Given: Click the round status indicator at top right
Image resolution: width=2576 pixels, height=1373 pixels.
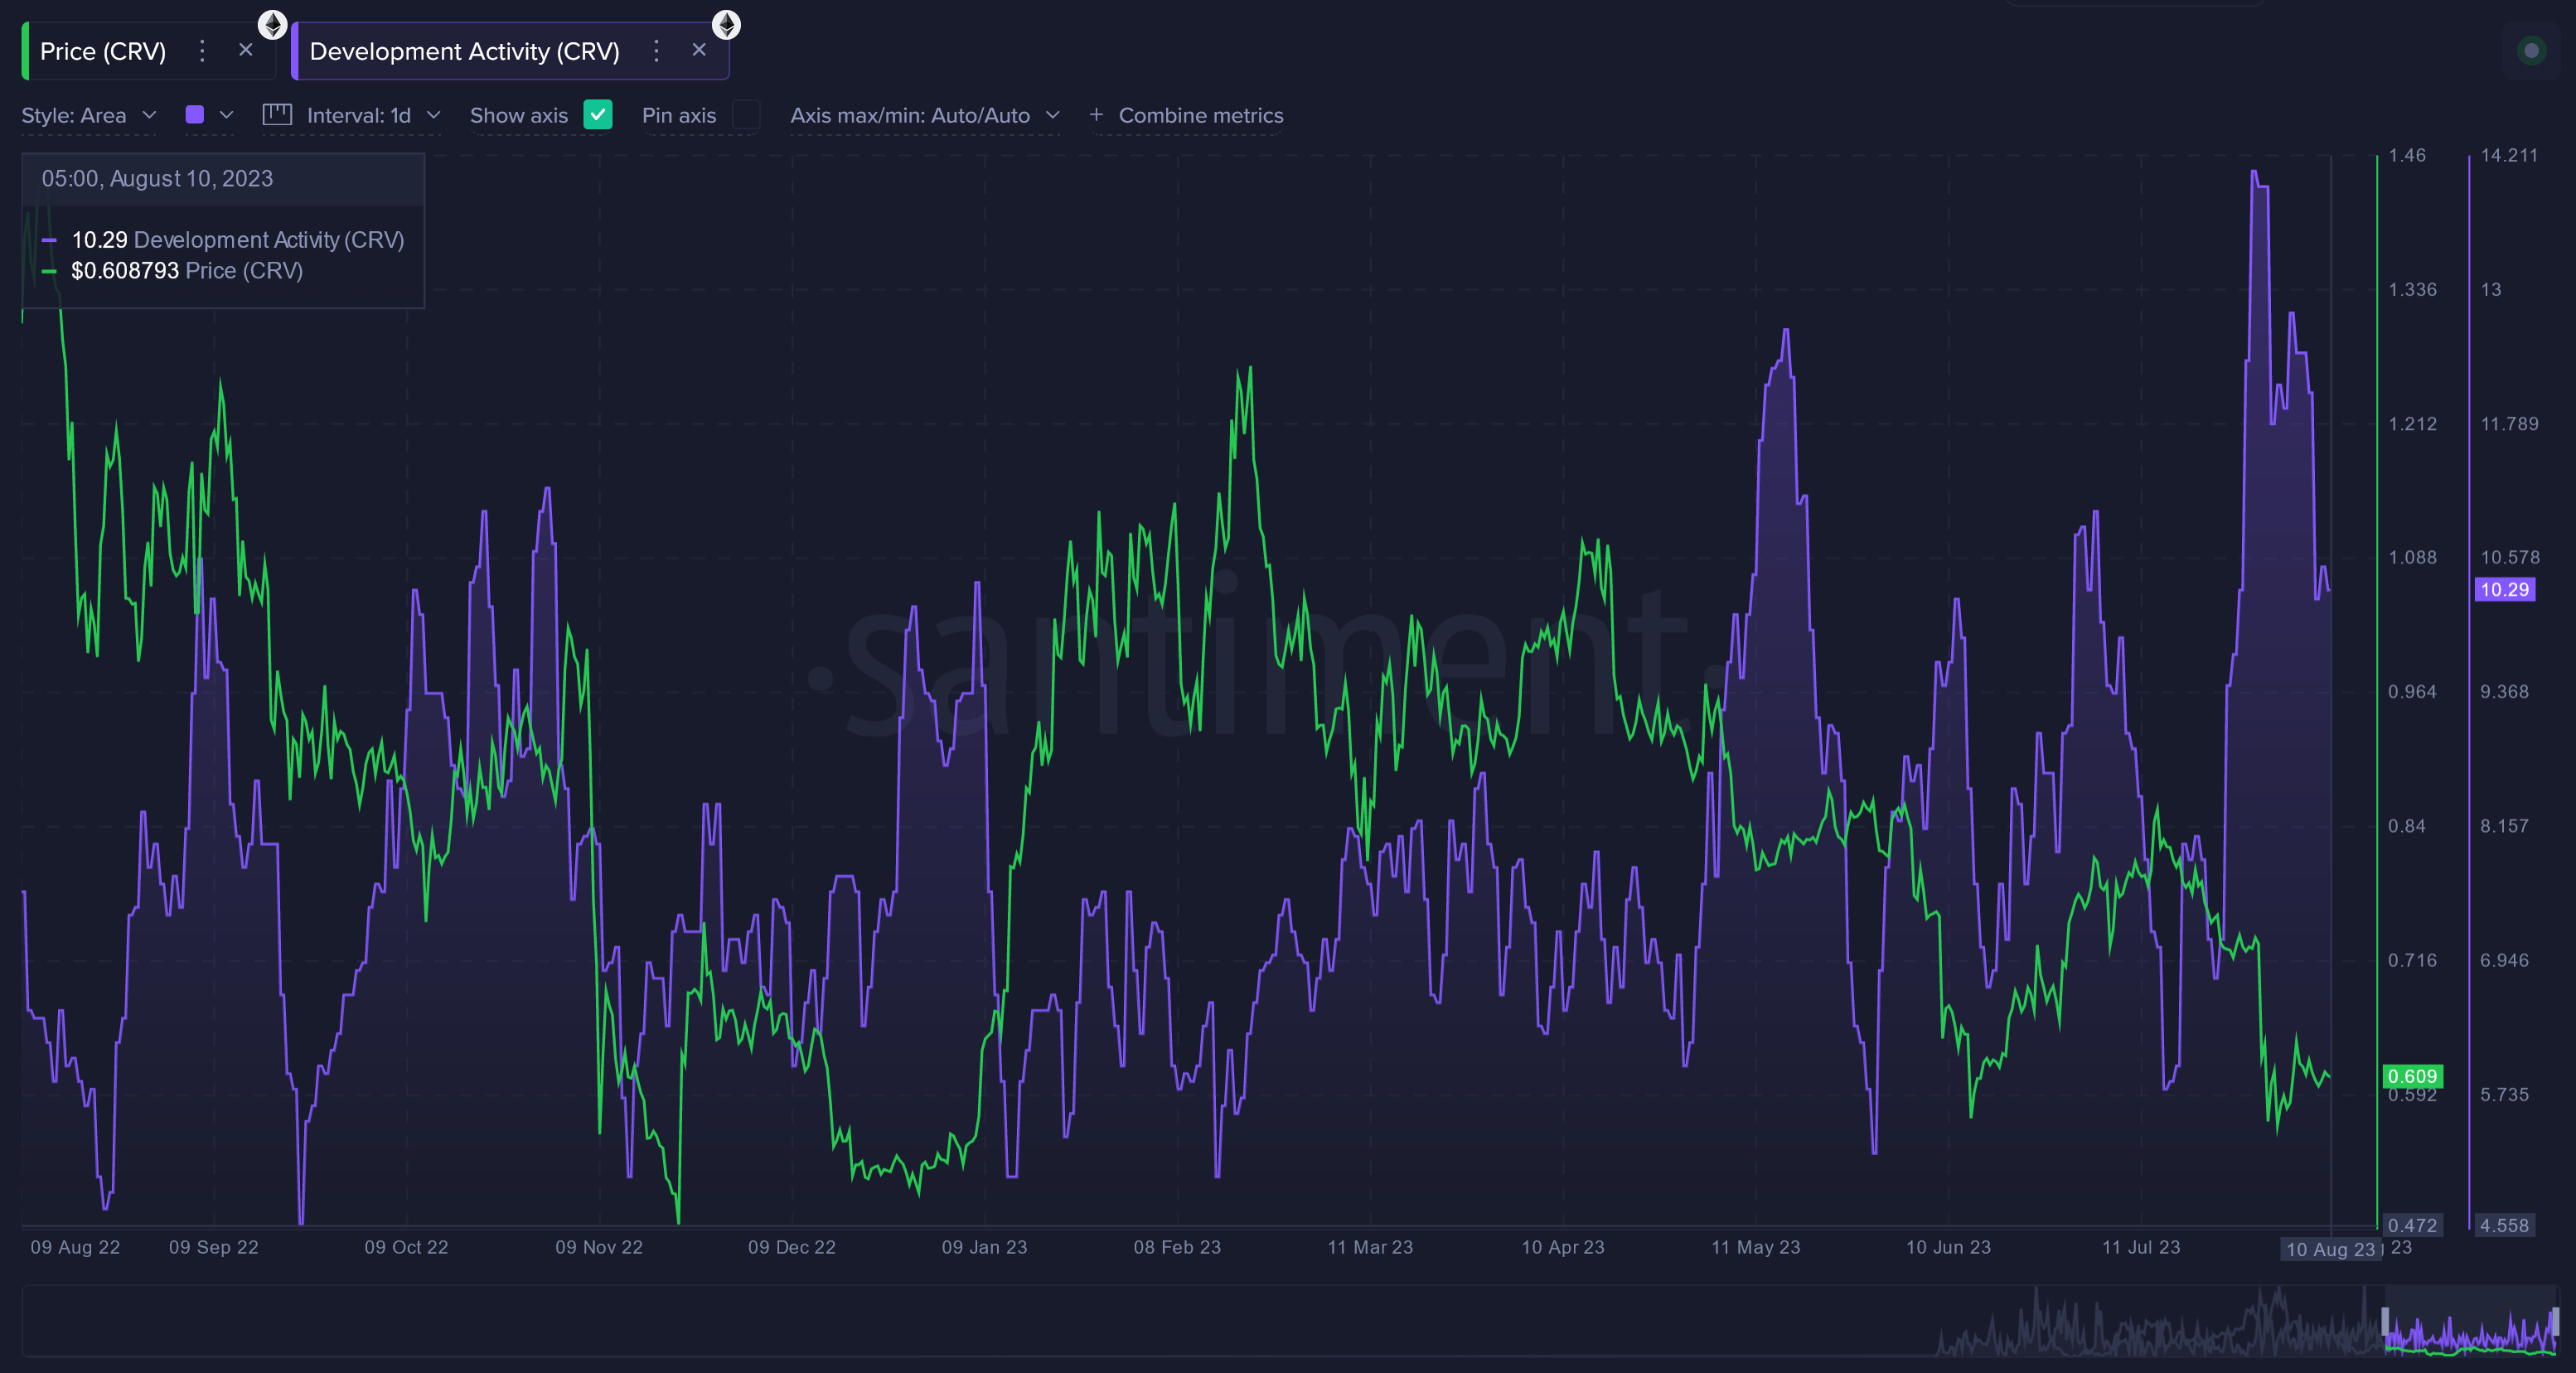Looking at the screenshot, I should (2531, 50).
